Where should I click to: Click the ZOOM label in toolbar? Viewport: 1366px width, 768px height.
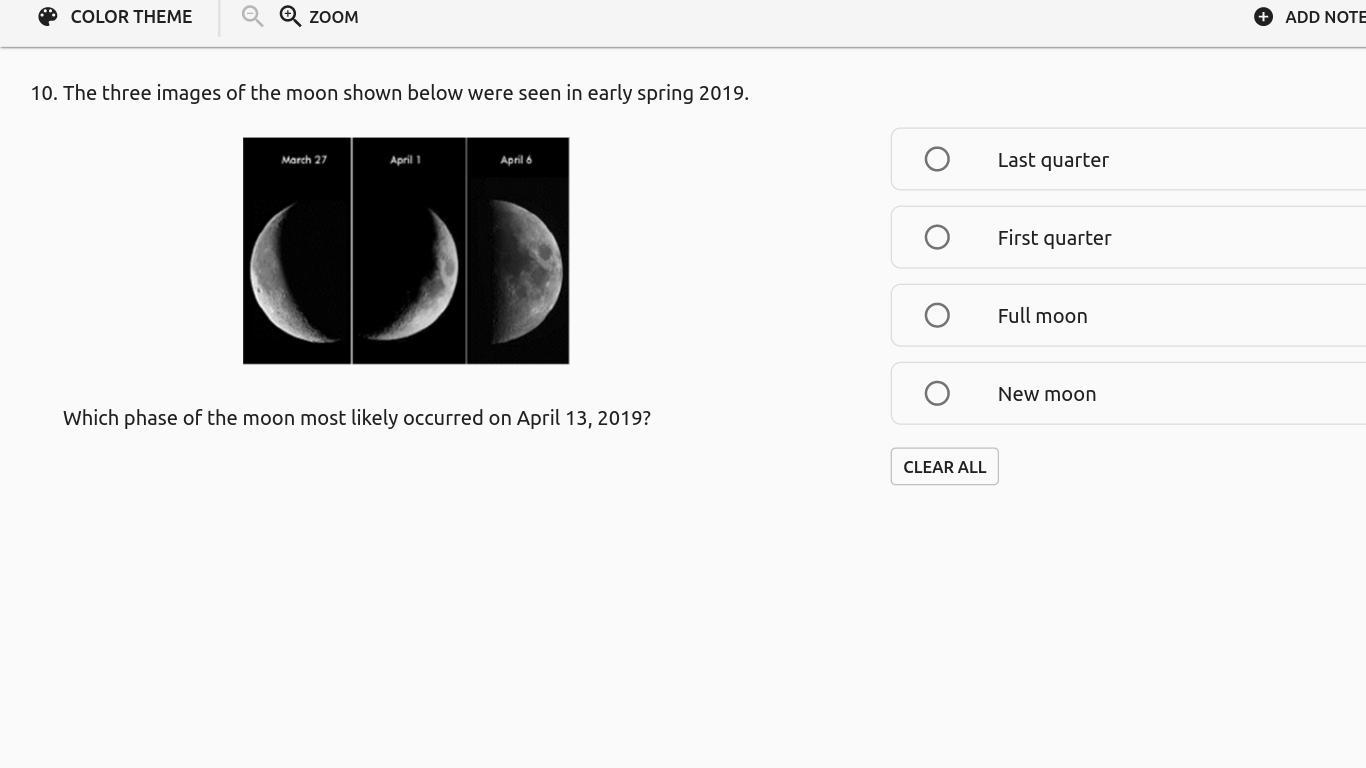point(334,17)
